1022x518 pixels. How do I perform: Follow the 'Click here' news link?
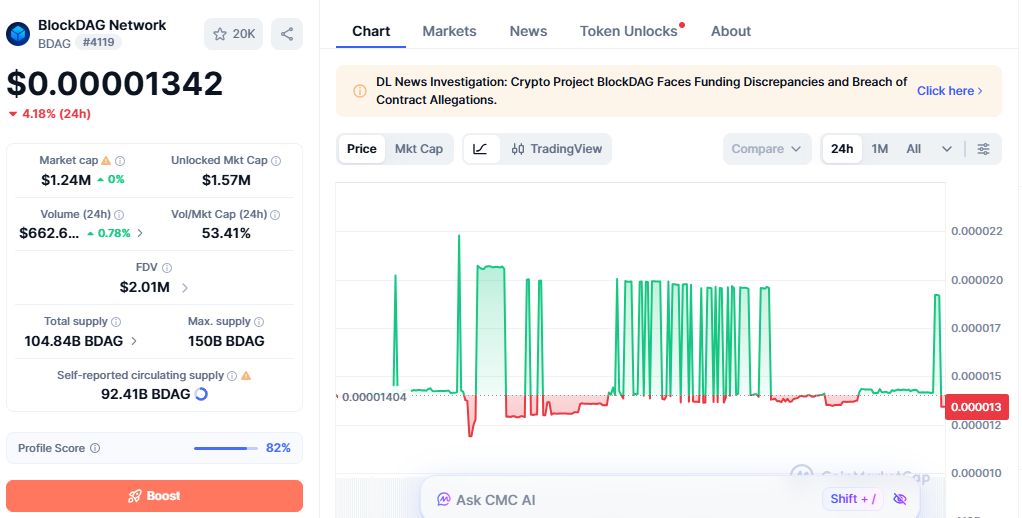[x=950, y=91]
